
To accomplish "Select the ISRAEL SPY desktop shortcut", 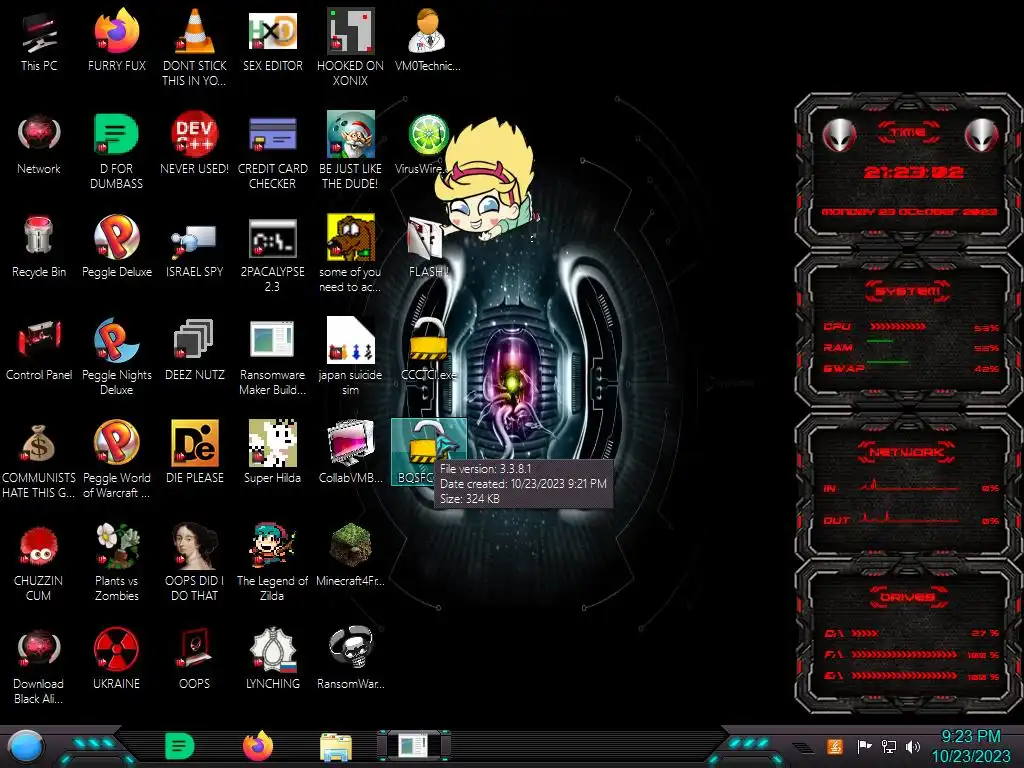I will tap(195, 247).
